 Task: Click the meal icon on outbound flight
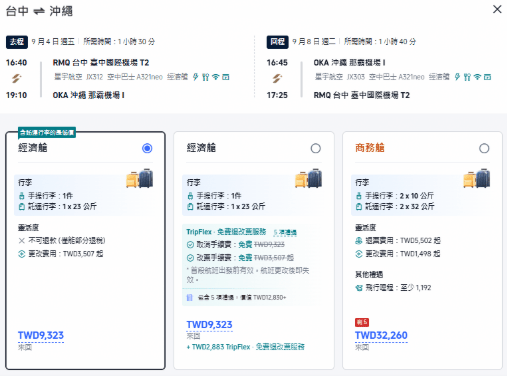click(x=205, y=77)
